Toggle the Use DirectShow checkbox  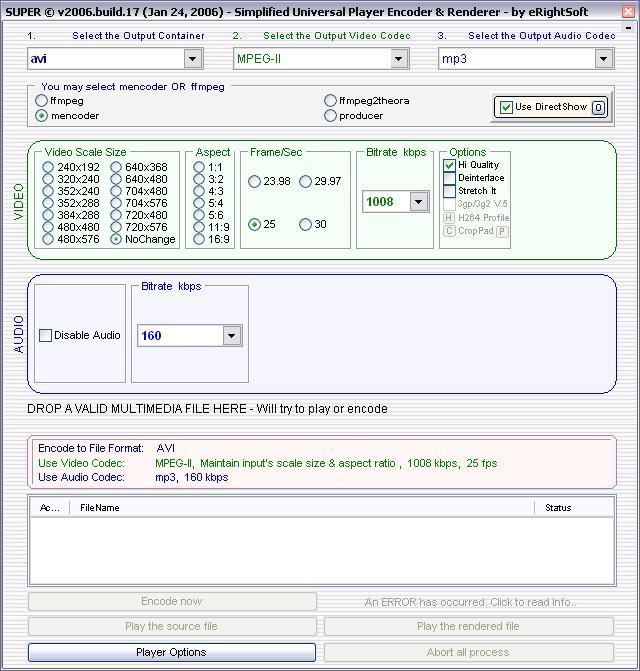point(506,107)
